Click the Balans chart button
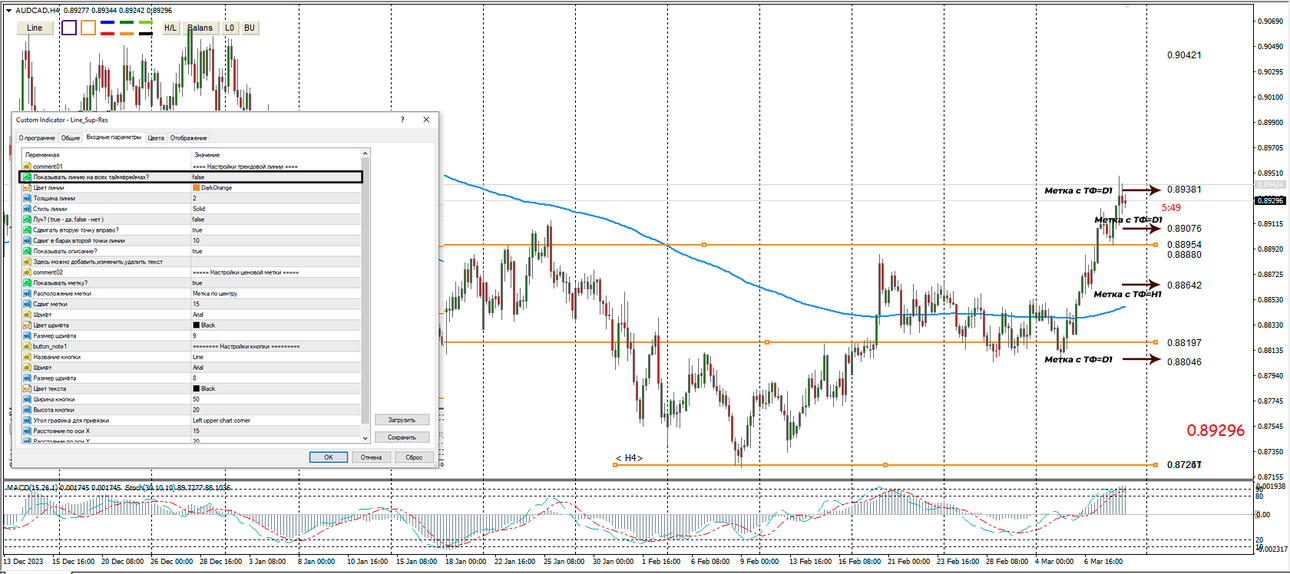The width and height of the screenshot is (1290, 574). (x=200, y=27)
